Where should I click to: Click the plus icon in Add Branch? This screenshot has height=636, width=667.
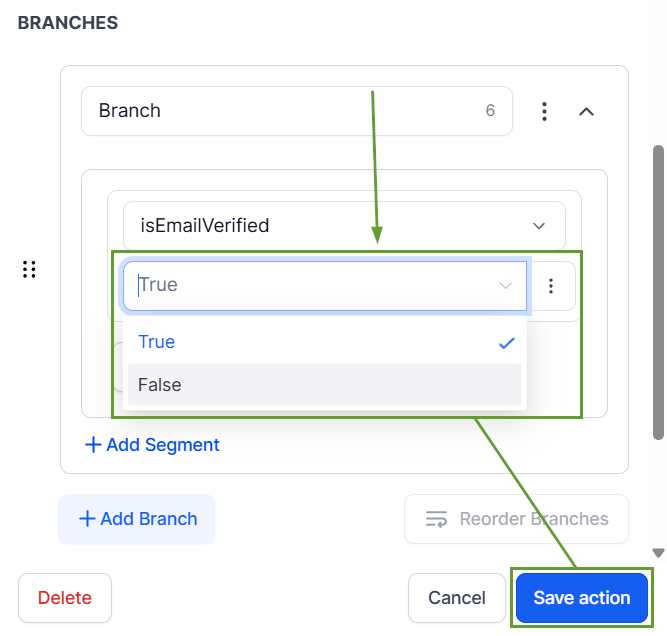tap(87, 519)
